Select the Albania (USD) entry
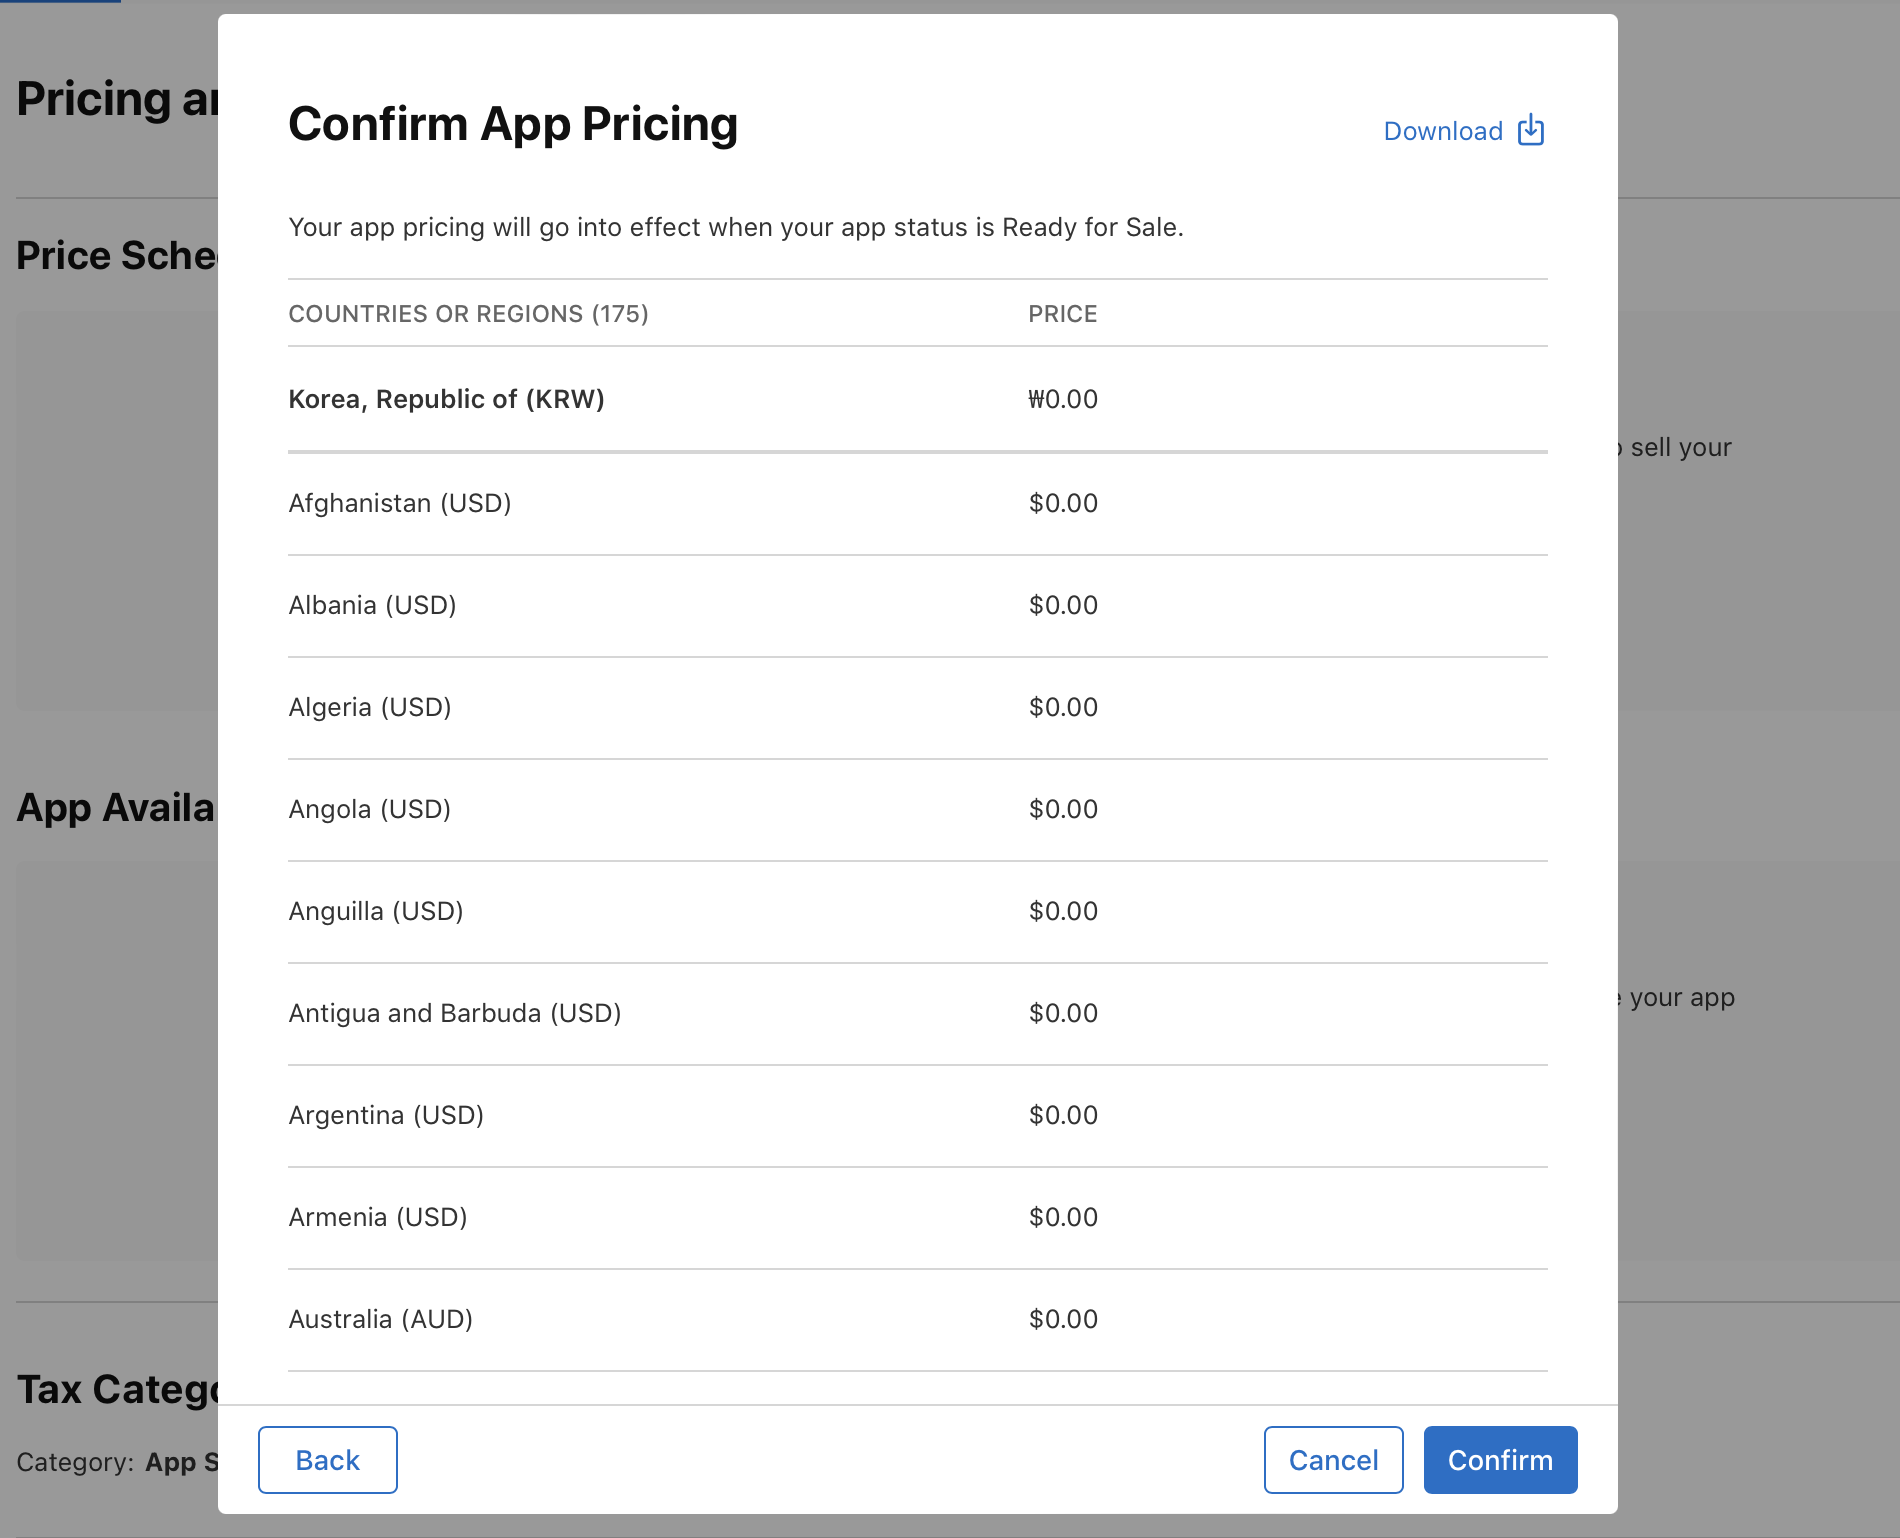 click(x=372, y=605)
